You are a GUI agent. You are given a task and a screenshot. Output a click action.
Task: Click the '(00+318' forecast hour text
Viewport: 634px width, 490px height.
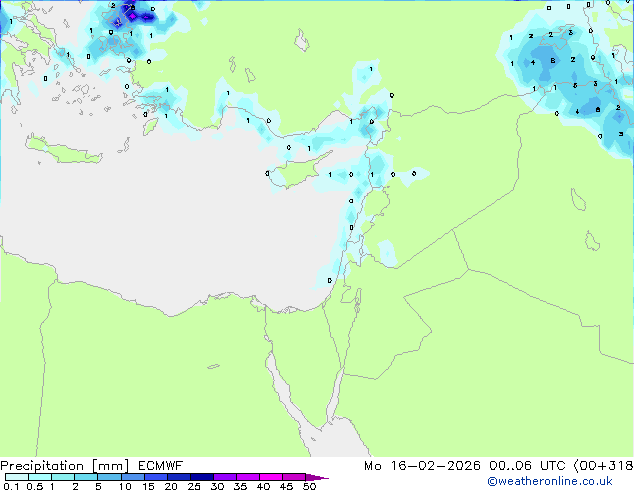point(604,466)
